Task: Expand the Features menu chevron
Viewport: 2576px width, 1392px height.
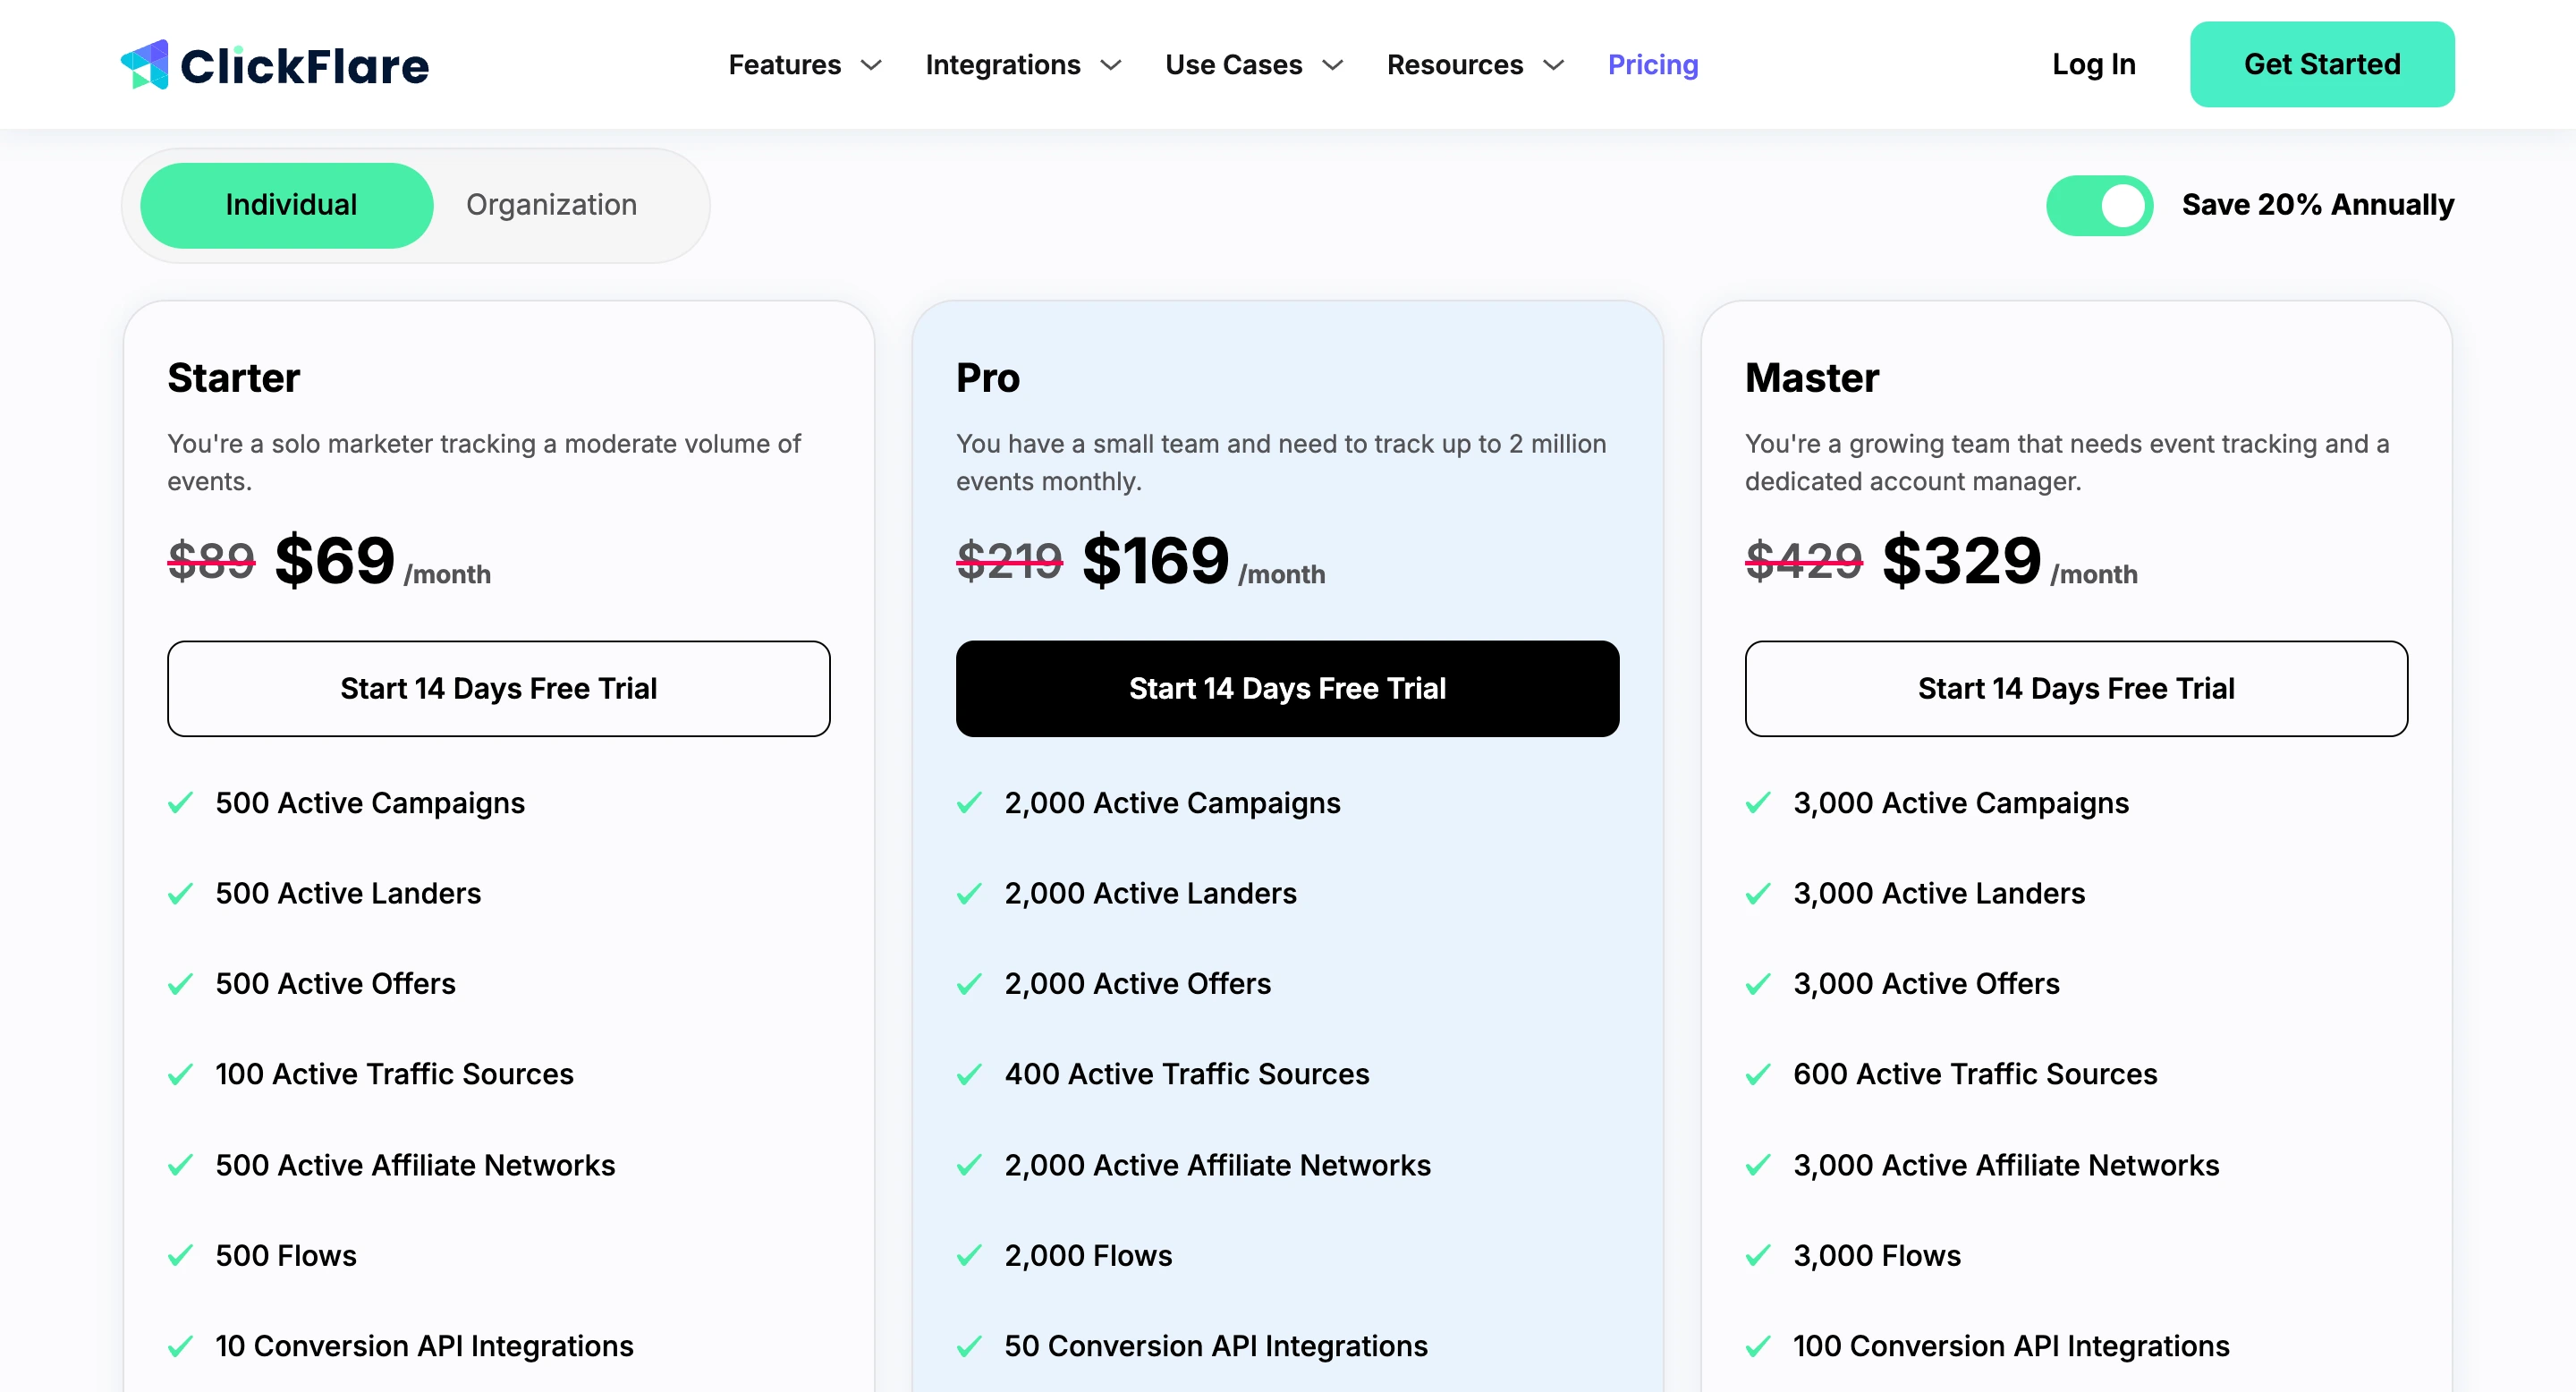Action: click(x=872, y=66)
